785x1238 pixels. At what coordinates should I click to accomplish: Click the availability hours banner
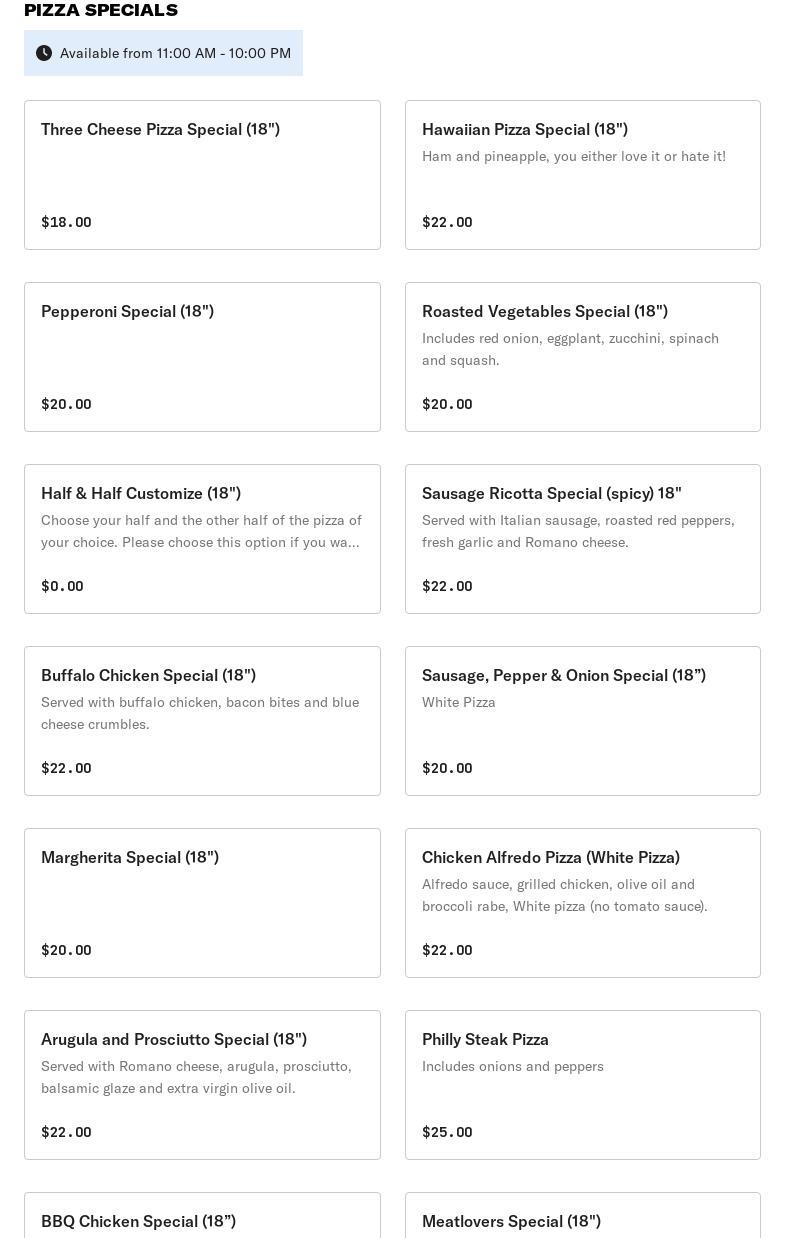(x=175, y=53)
